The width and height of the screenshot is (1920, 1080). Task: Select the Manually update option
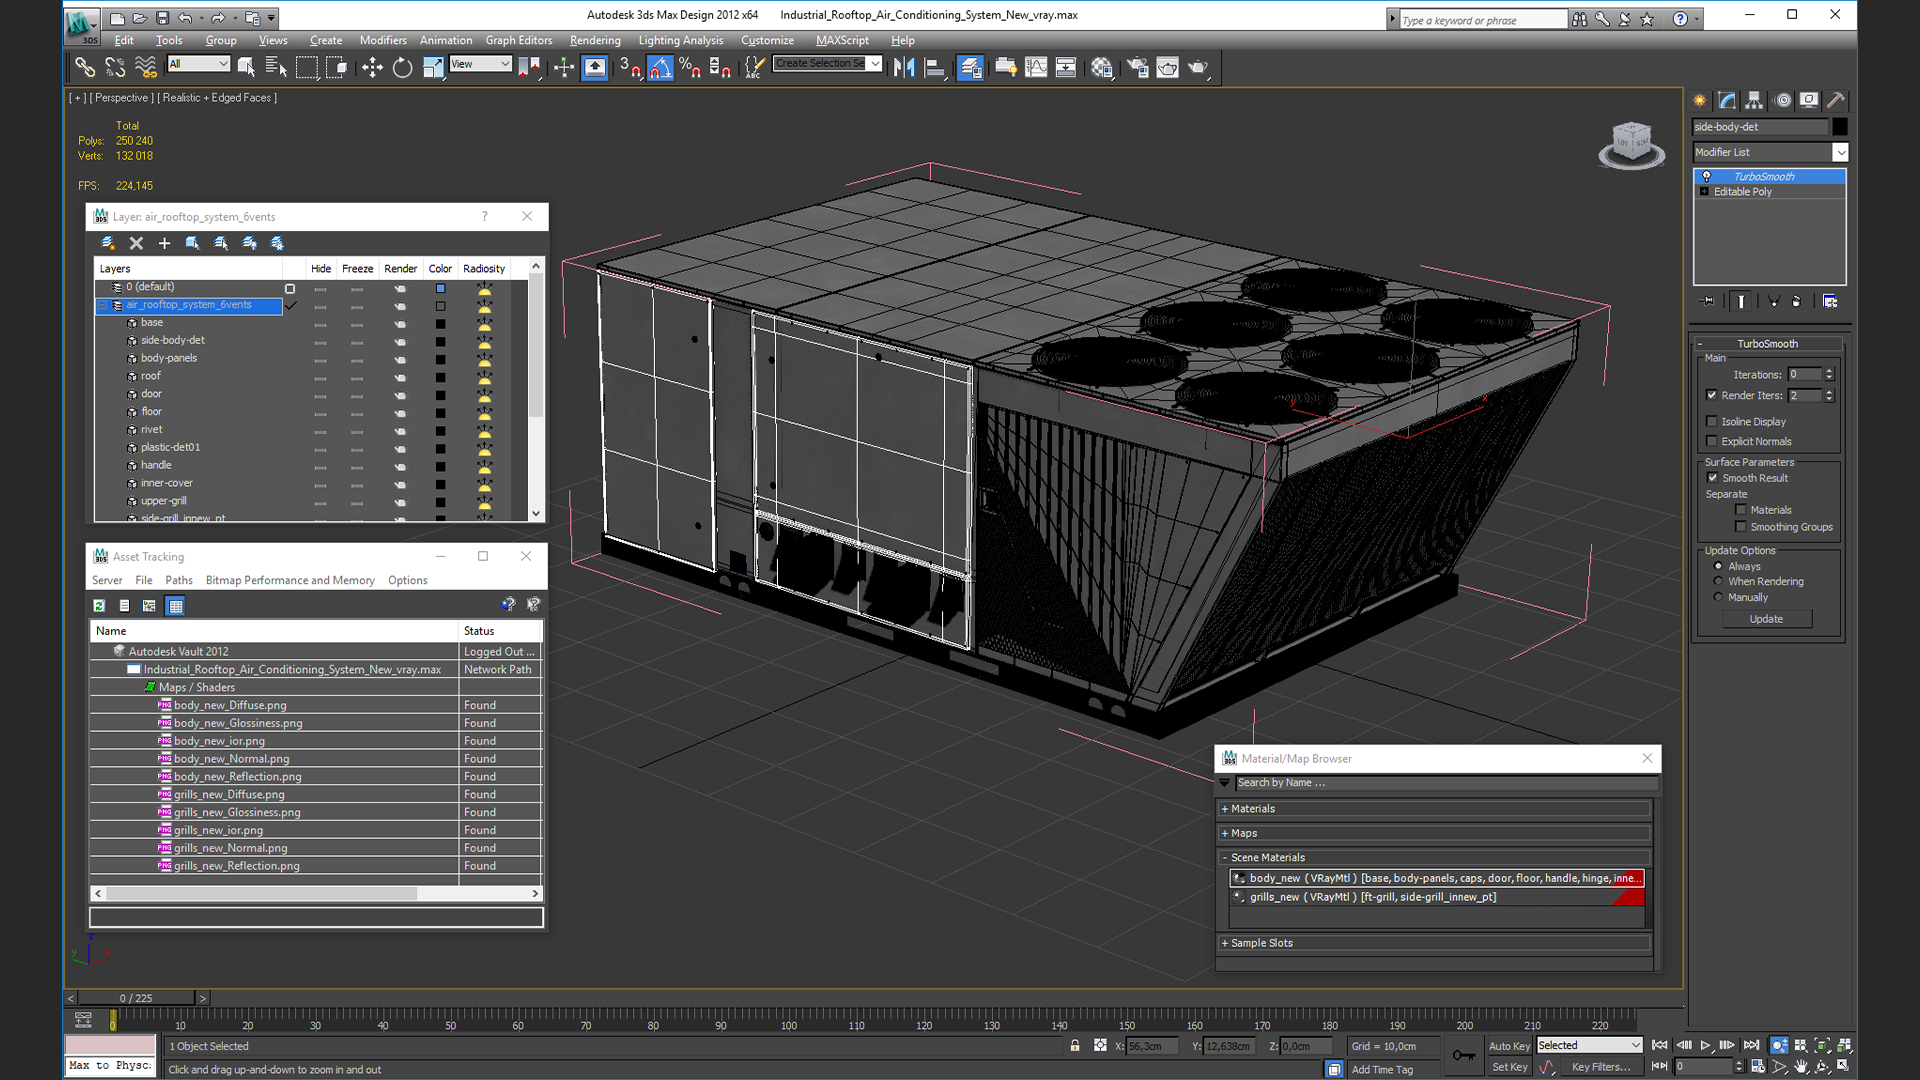pos(1719,597)
